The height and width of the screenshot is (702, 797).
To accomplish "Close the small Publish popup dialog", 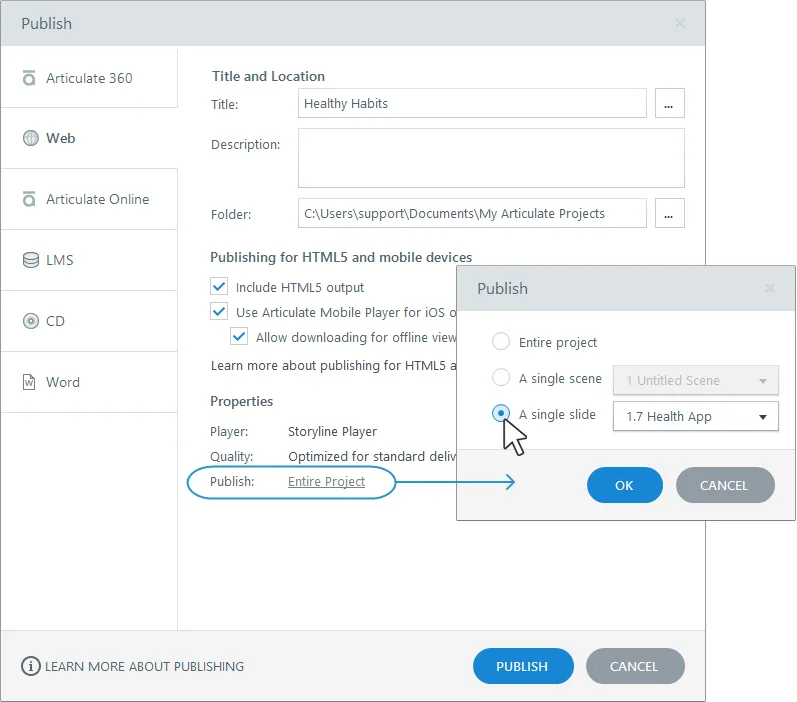I will (x=770, y=288).
